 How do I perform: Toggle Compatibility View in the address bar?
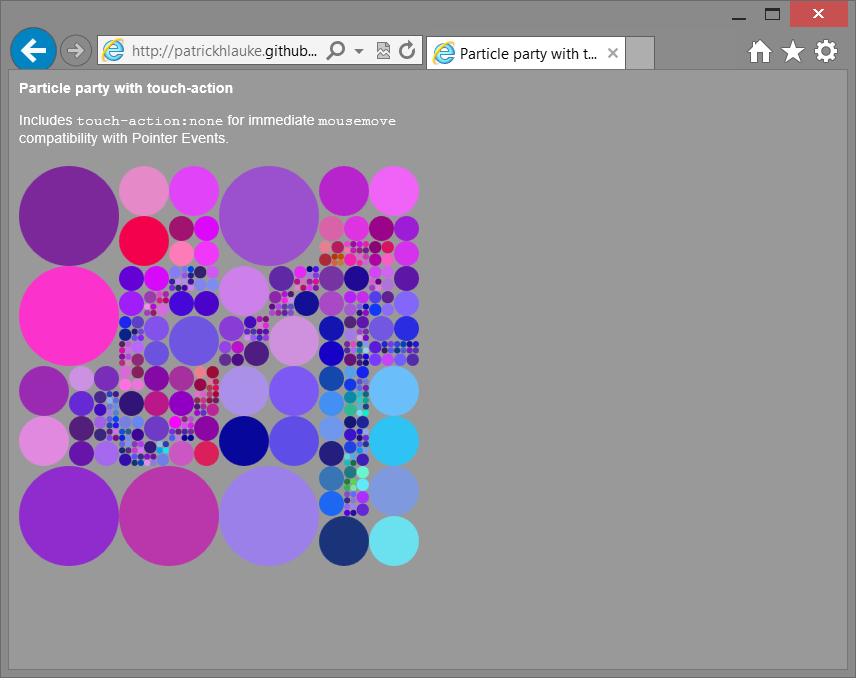click(x=383, y=49)
